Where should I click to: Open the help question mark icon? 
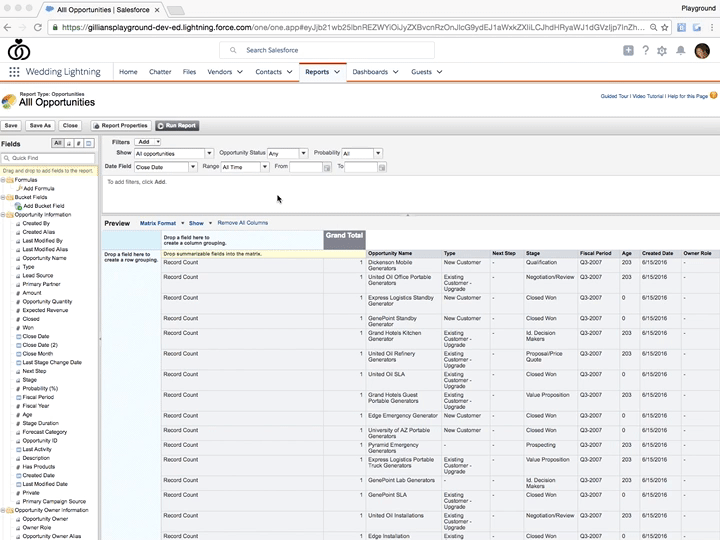click(x=645, y=51)
